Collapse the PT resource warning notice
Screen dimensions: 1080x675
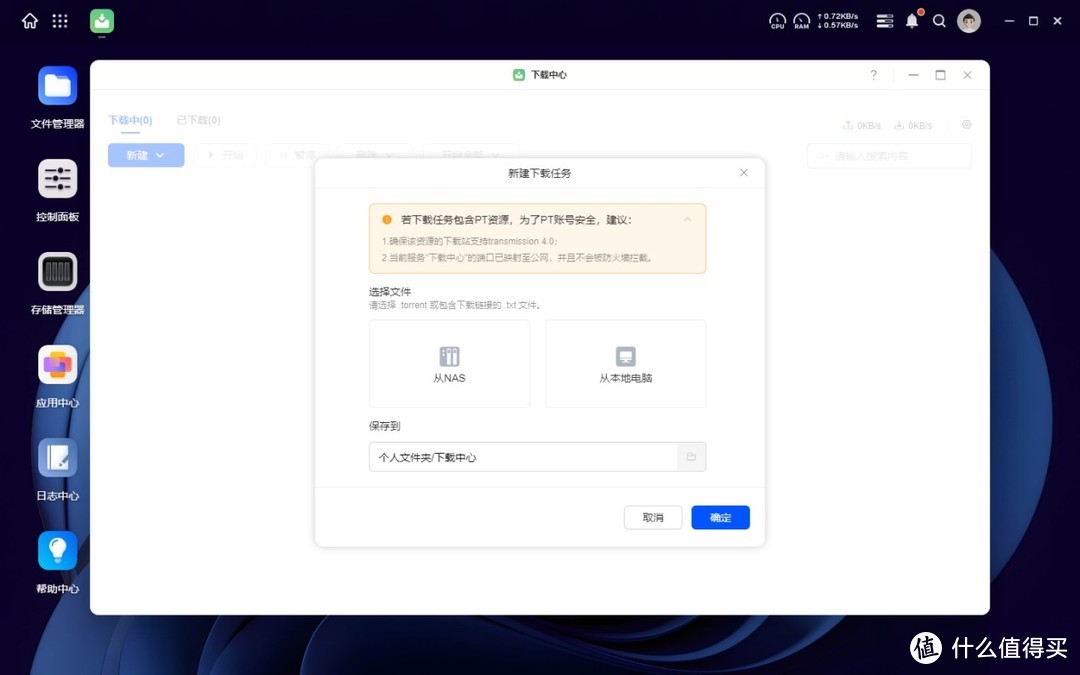tap(687, 219)
